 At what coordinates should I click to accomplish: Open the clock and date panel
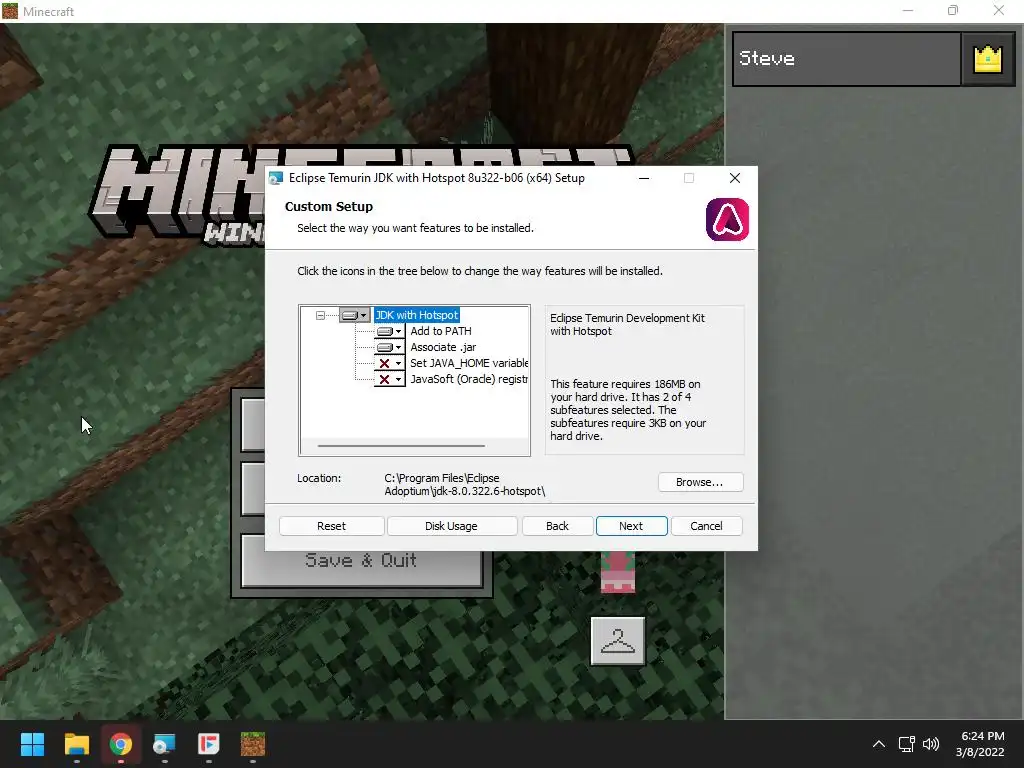(x=980, y=744)
